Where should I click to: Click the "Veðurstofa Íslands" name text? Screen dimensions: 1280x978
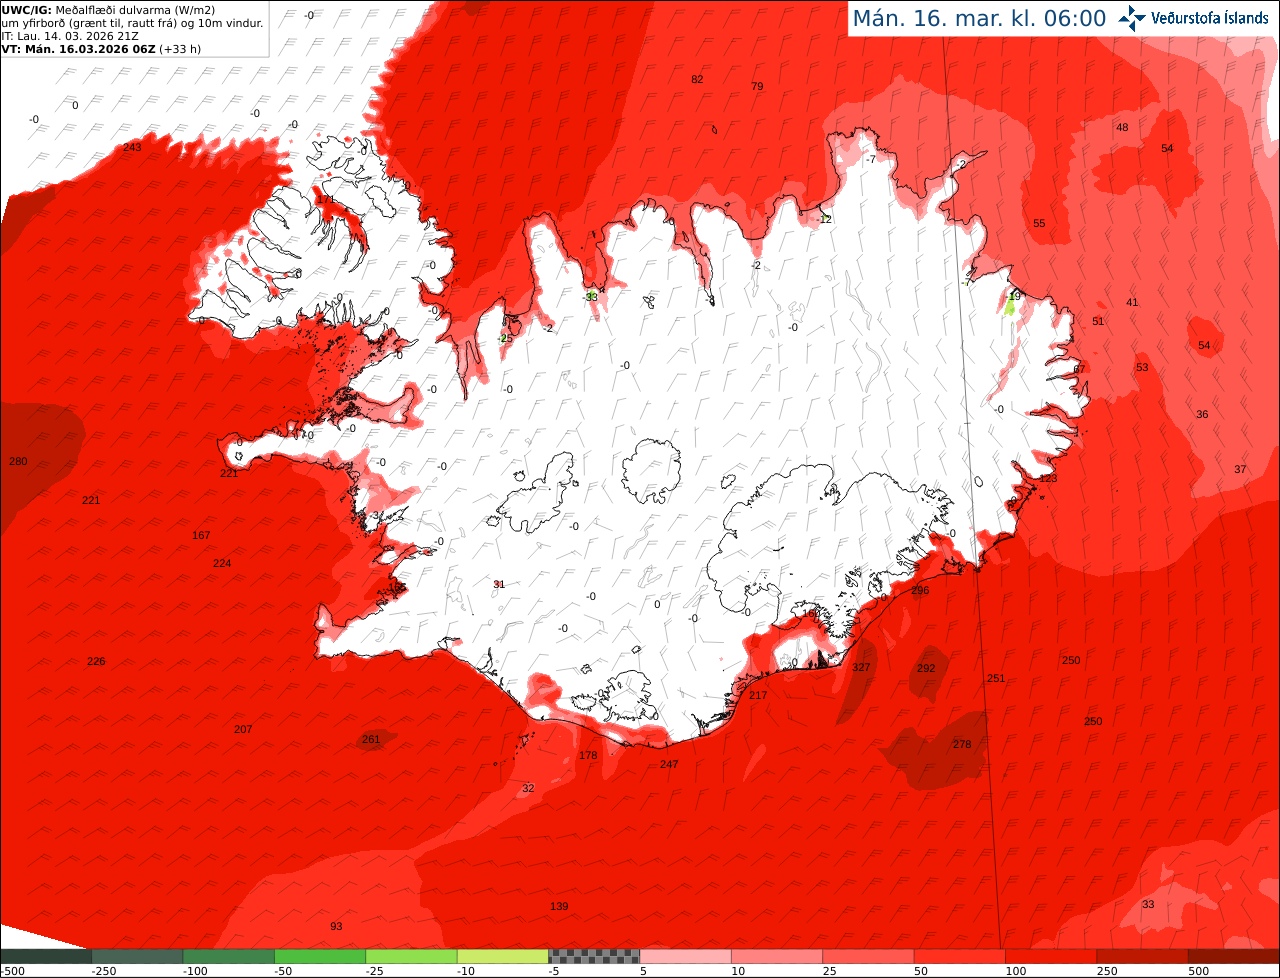(1210, 18)
